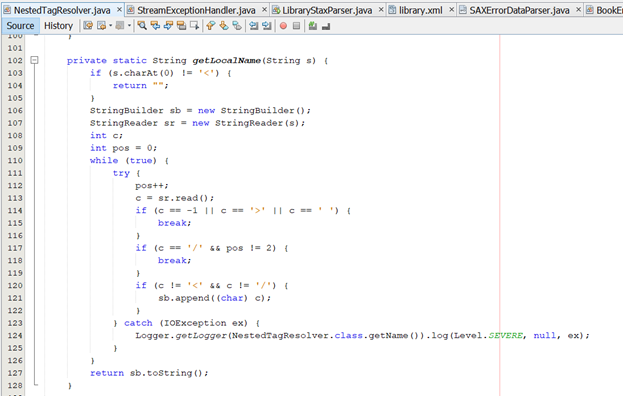Viewport: 623px width, 396px height.
Task: Click the getLocalName method name
Action: click(226, 60)
